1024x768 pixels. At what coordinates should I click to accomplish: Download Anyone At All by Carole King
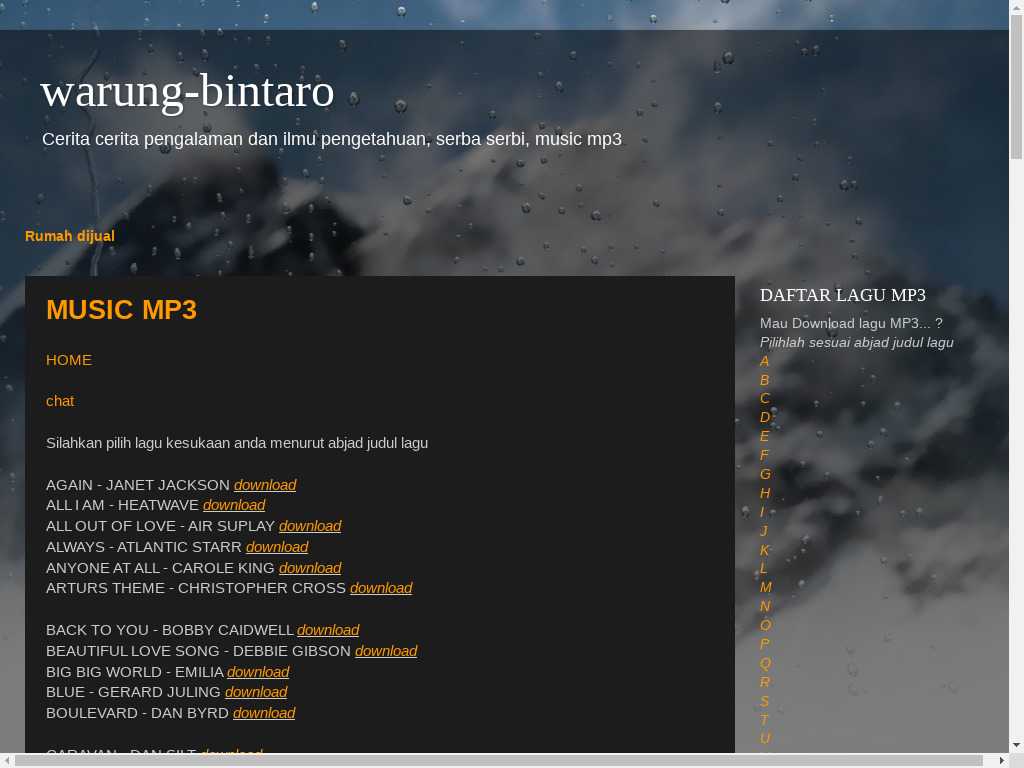(x=310, y=568)
